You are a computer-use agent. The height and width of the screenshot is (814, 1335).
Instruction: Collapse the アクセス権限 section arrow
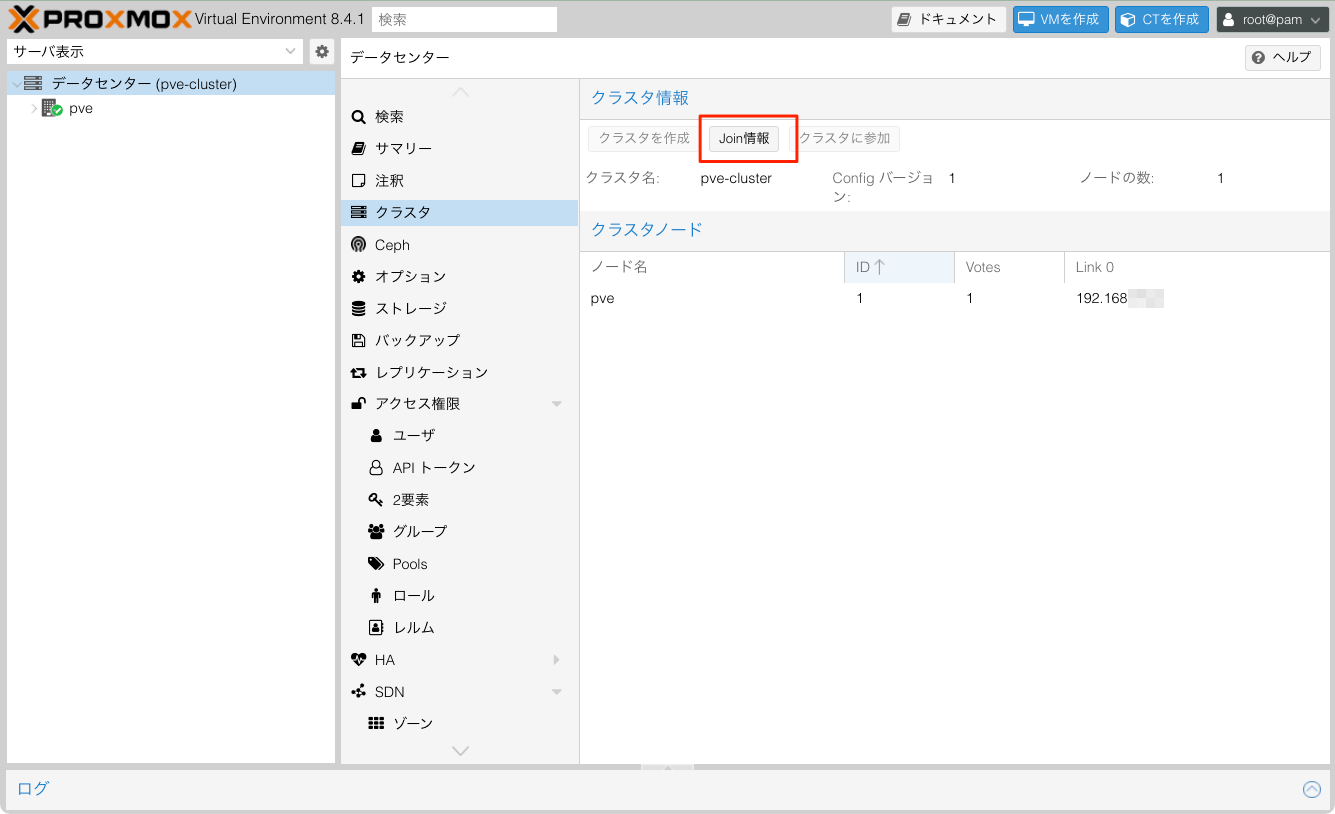(557, 404)
